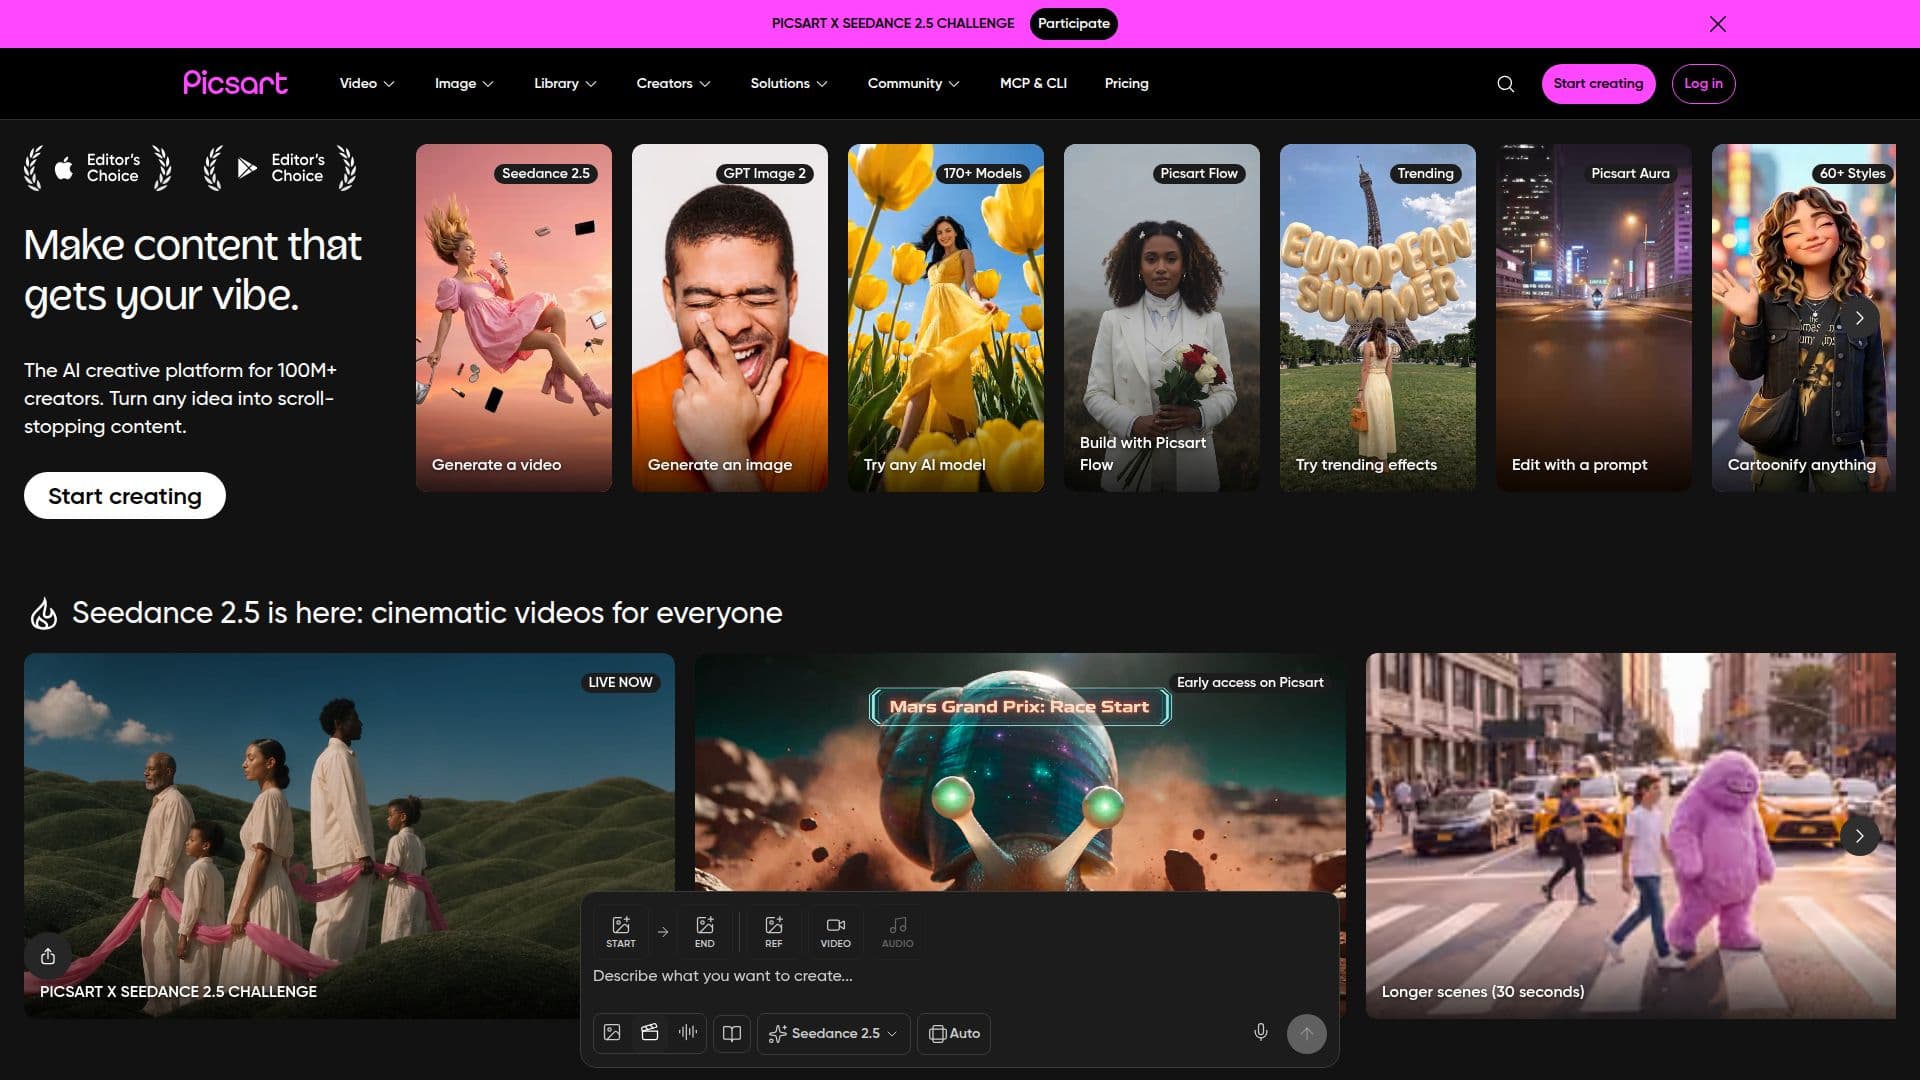Click the Participate button in the banner
The image size is (1920, 1080).
tap(1073, 23)
